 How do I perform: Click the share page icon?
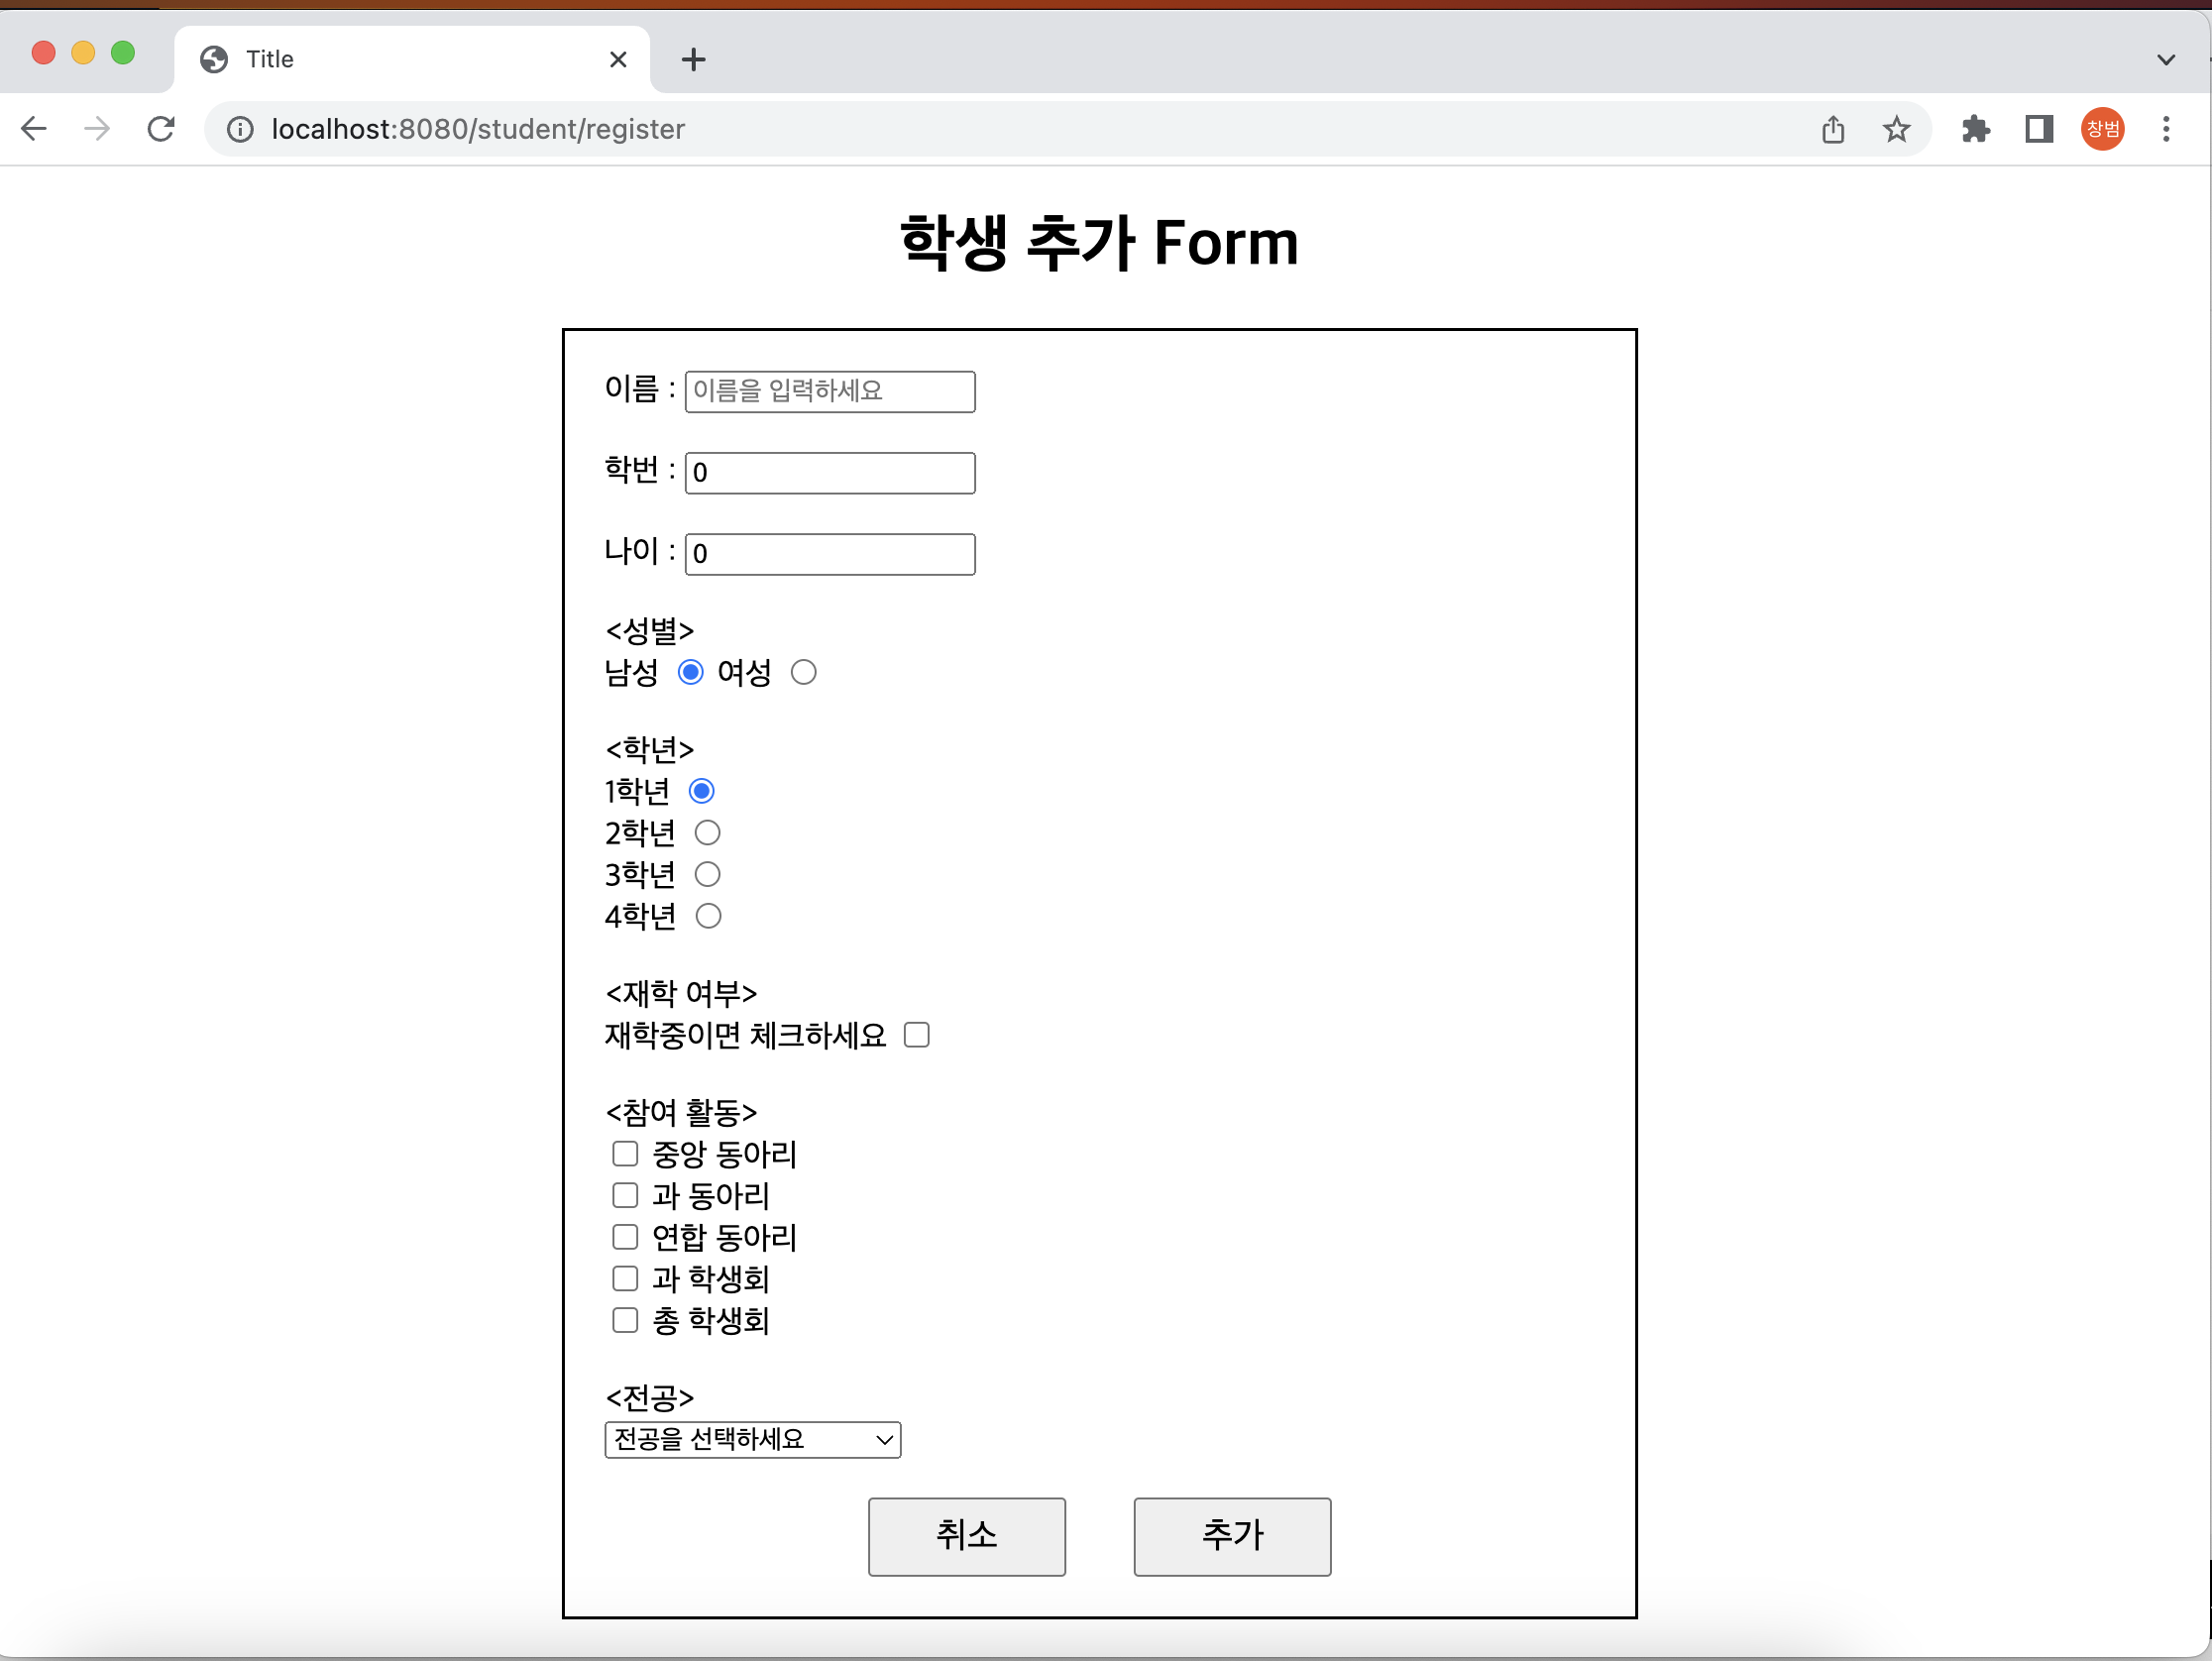click(1832, 129)
